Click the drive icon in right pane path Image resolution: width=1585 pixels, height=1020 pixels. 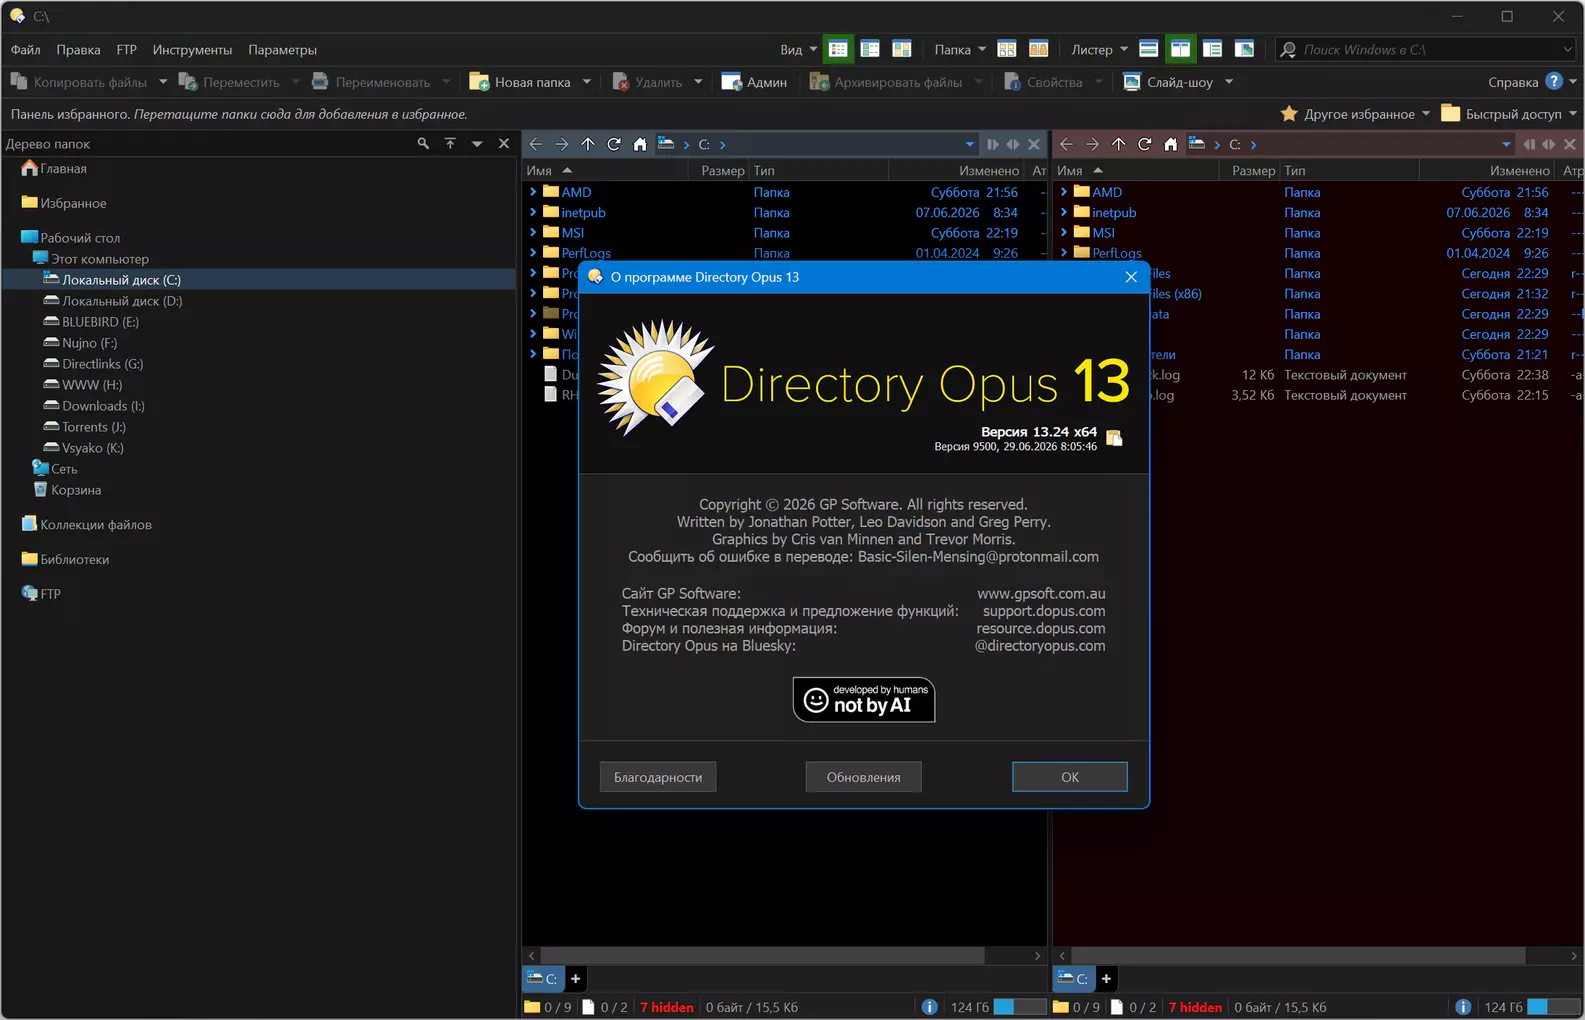(1196, 144)
